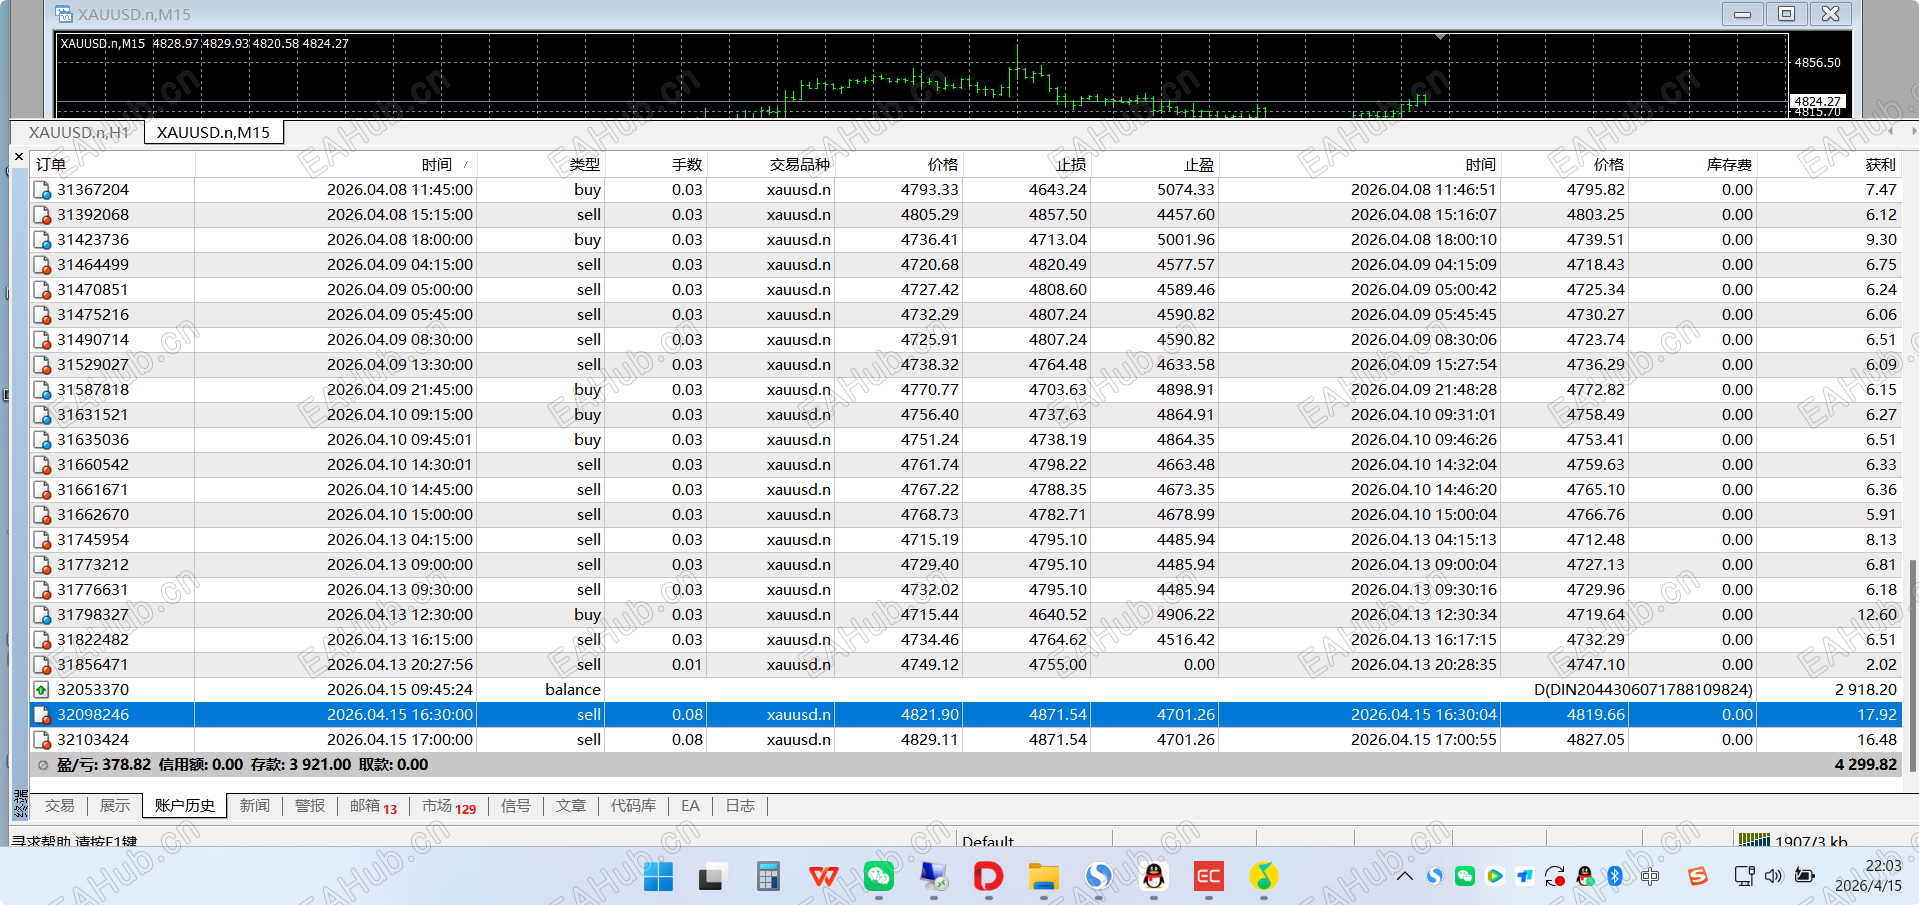Click the 获利 column header
The height and width of the screenshot is (905, 1919).
tap(1879, 164)
